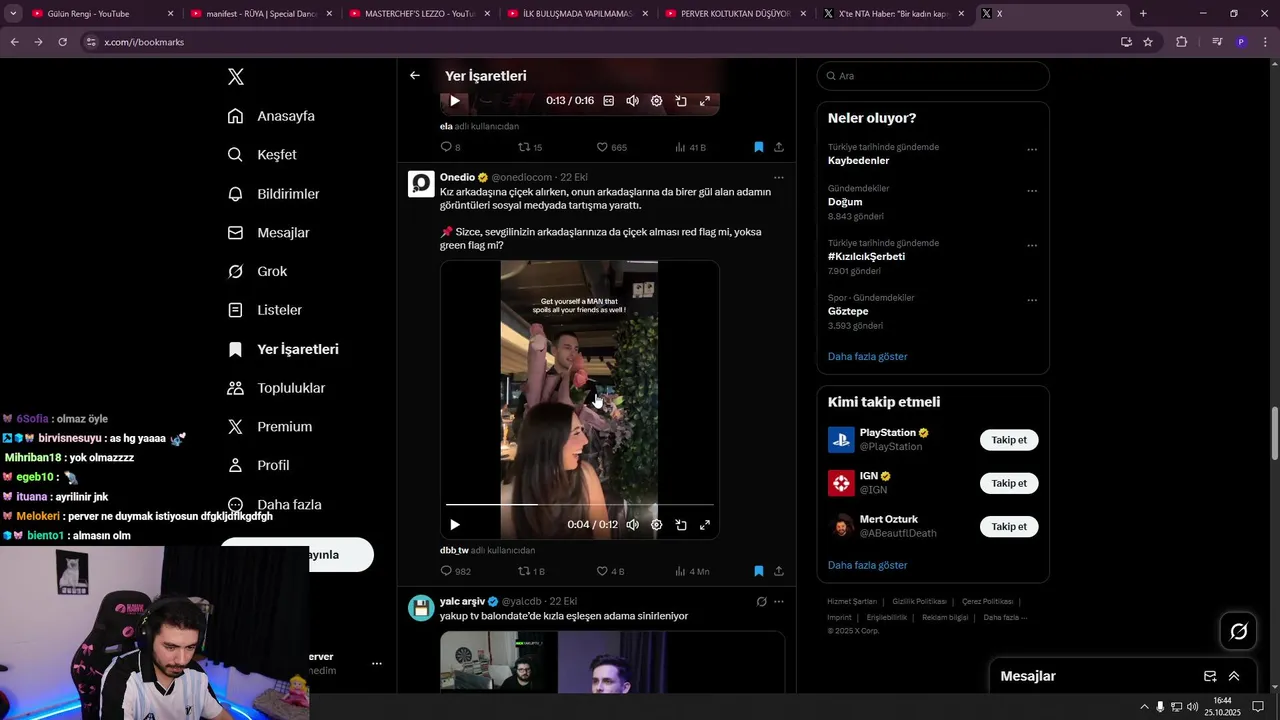Image resolution: width=1280 pixels, height=720 pixels.
Task: Remove bookmark from ela video post
Action: pyautogui.click(x=759, y=147)
